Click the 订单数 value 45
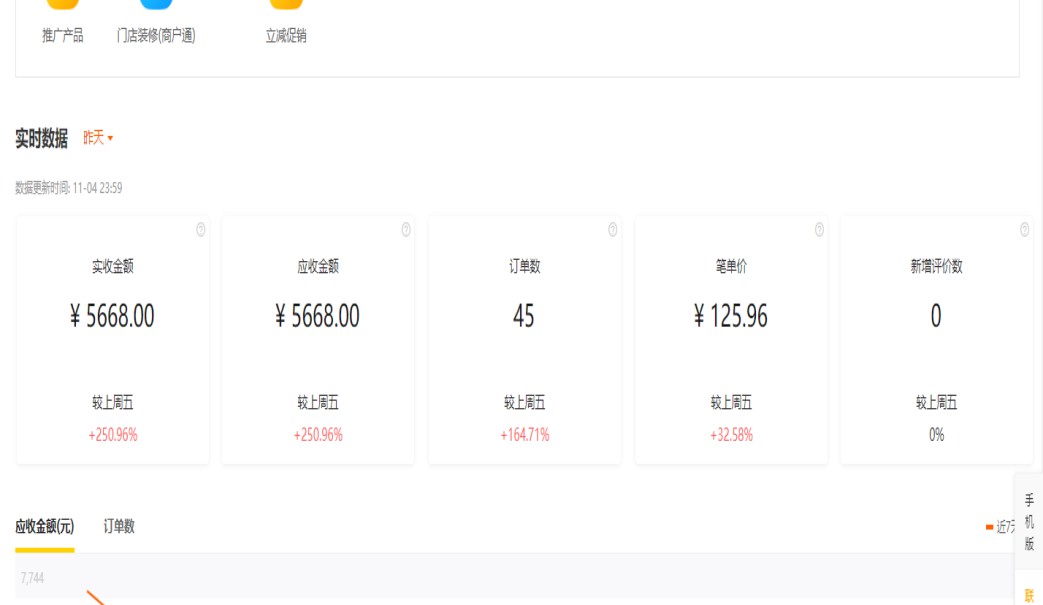The image size is (1043, 605). coord(524,317)
